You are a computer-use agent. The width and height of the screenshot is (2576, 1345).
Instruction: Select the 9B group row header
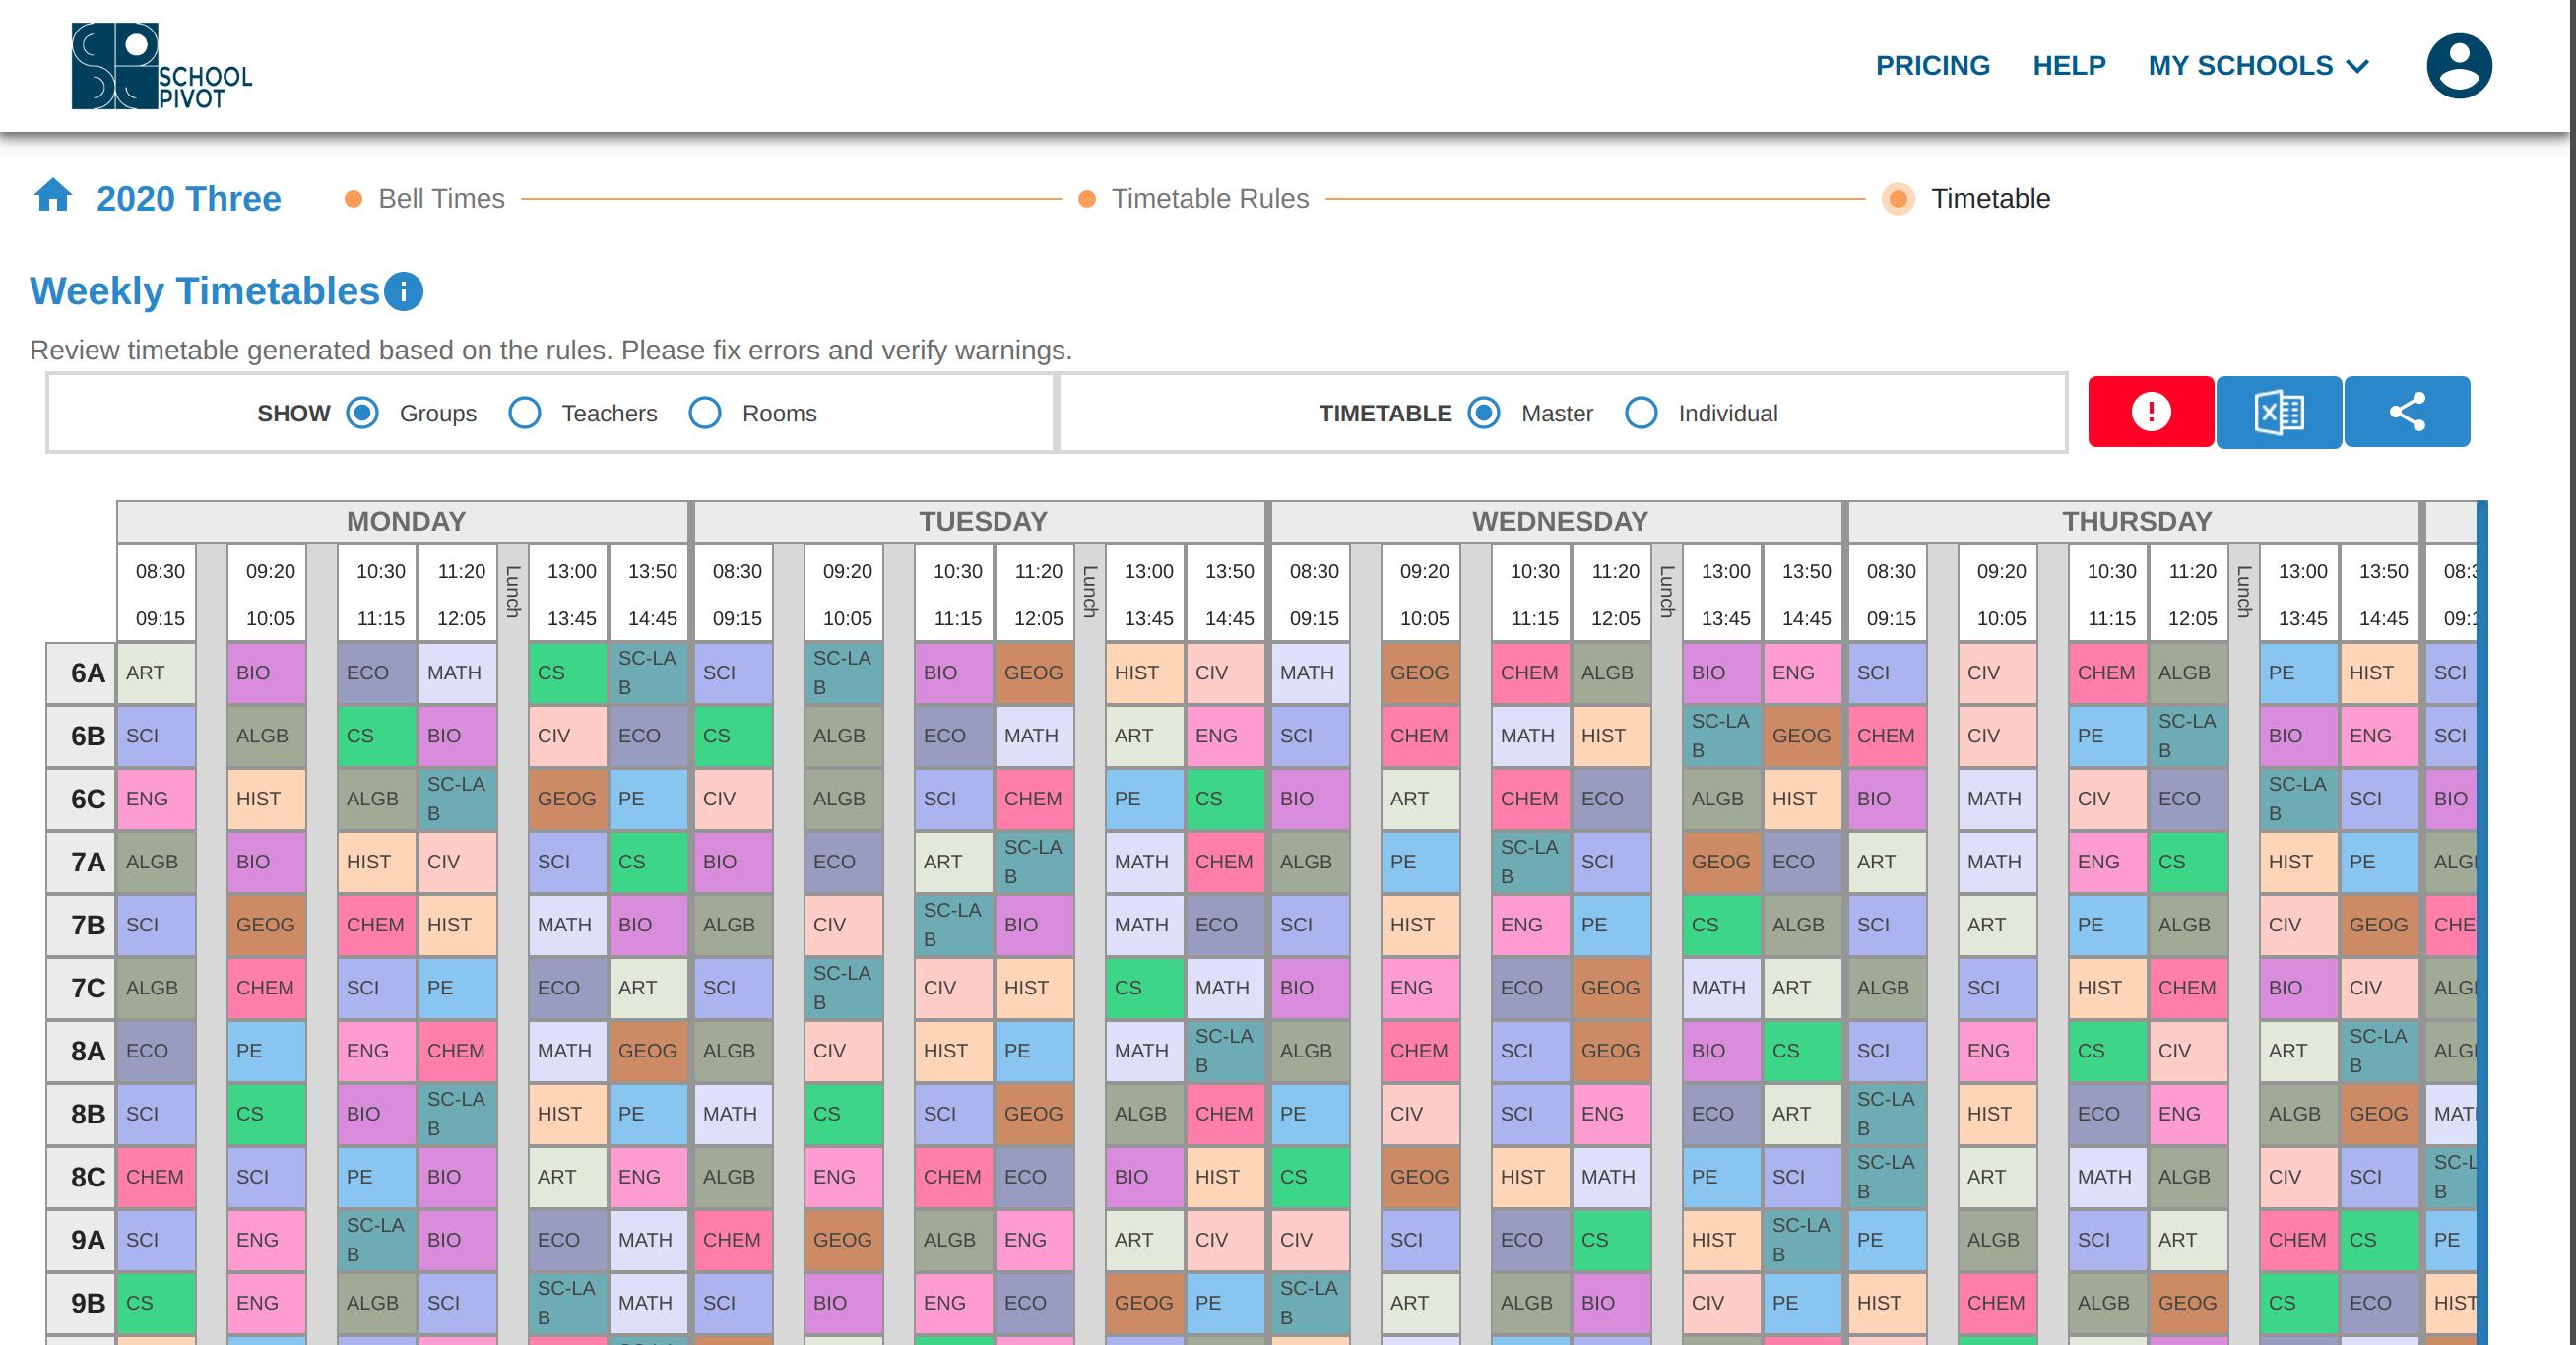click(81, 1303)
